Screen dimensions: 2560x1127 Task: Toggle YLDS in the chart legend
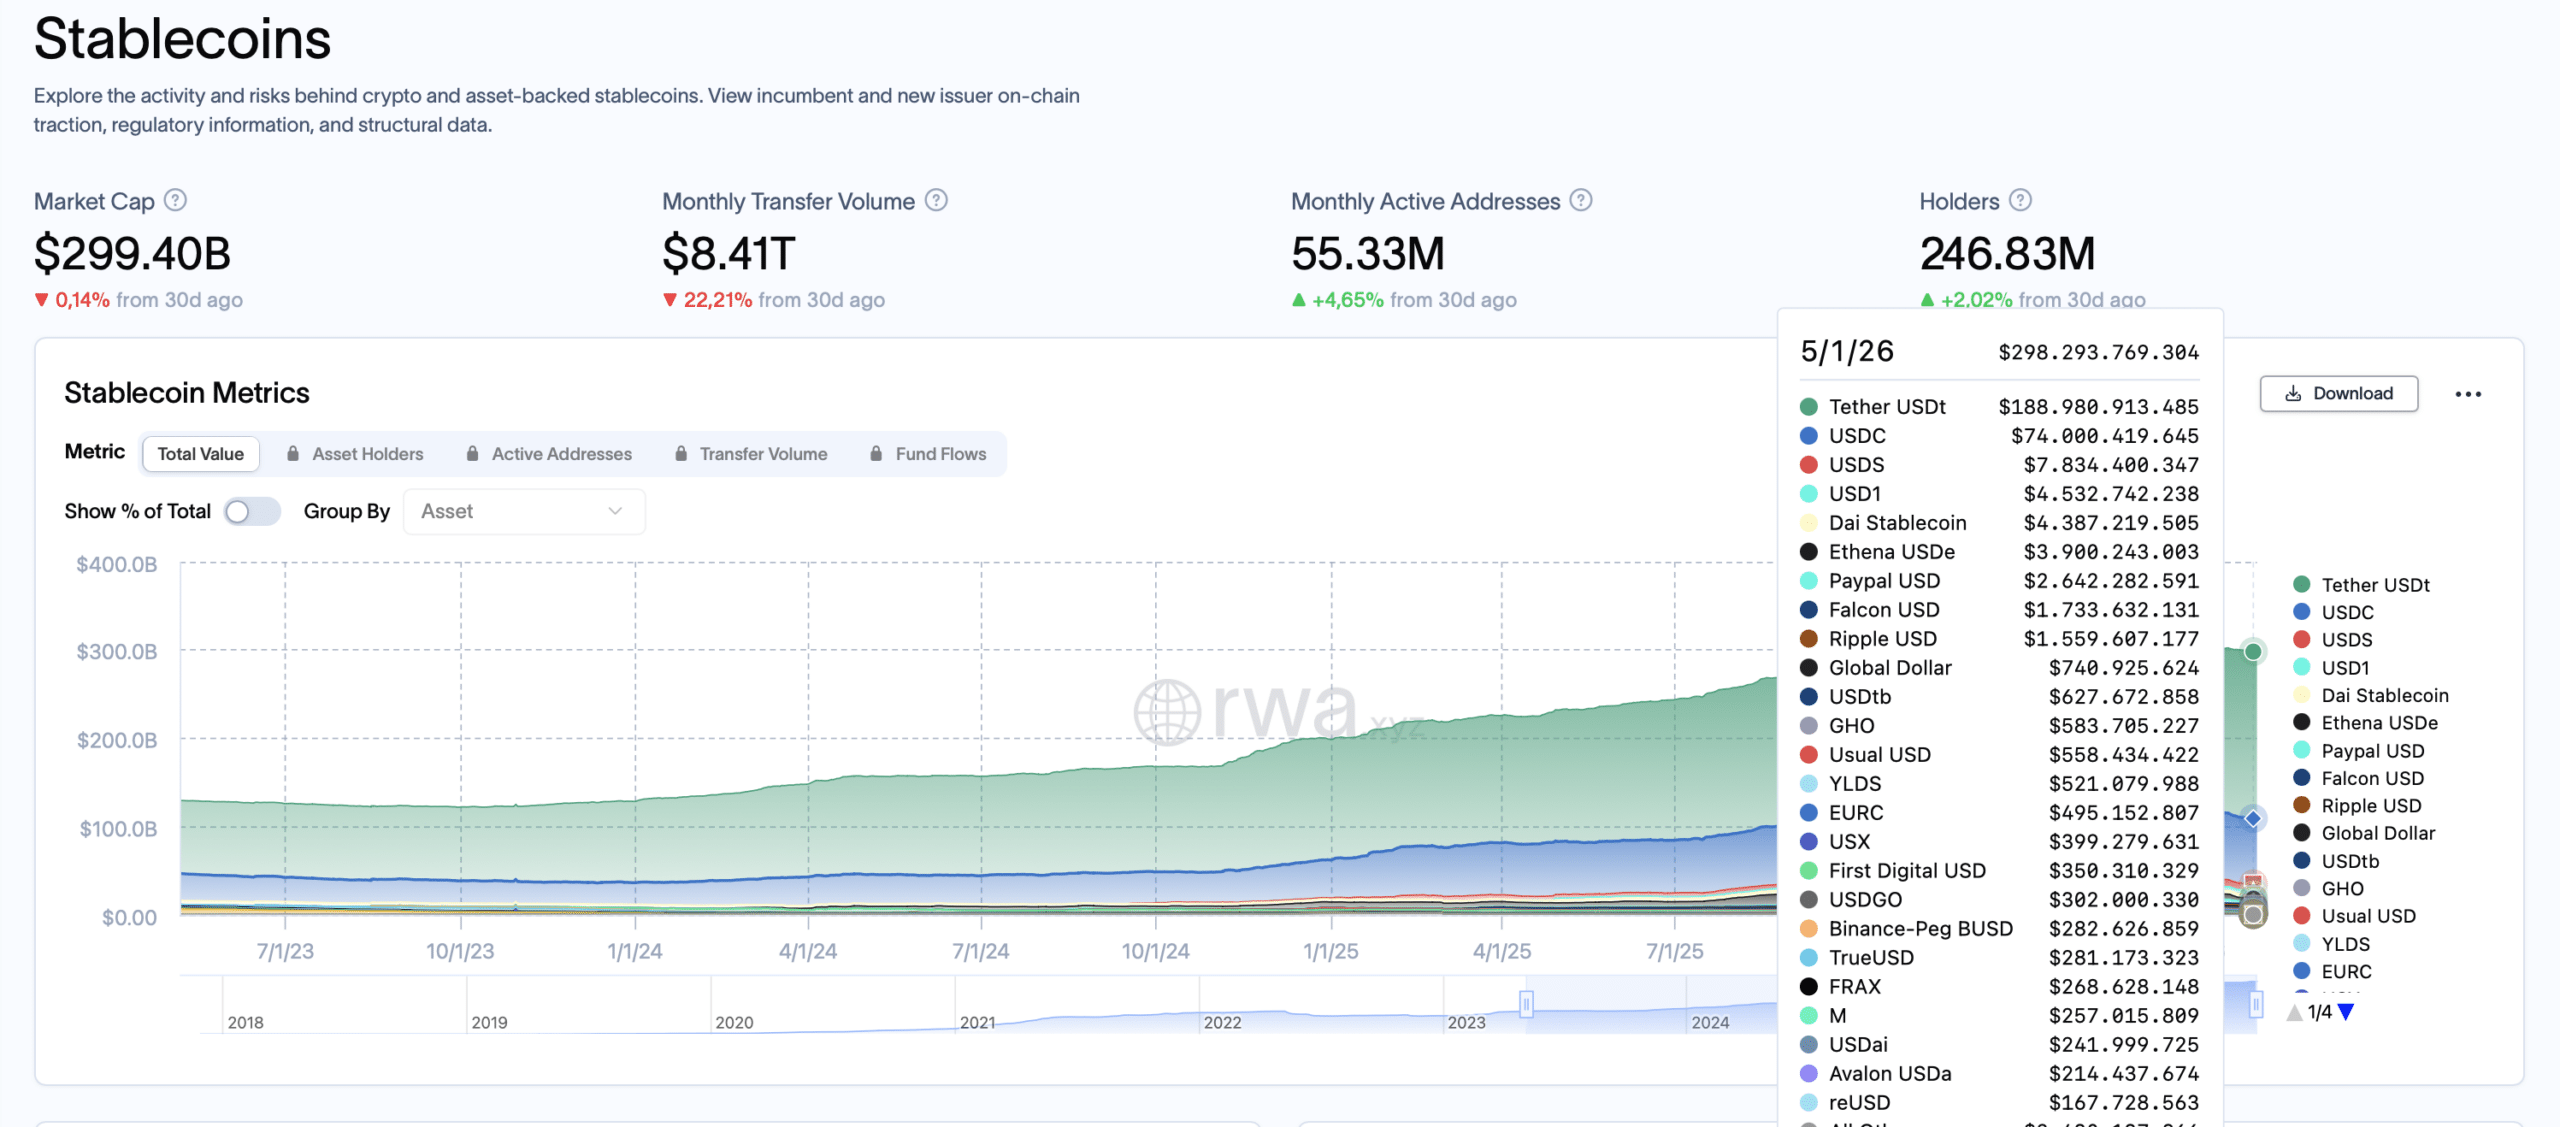(2332, 944)
